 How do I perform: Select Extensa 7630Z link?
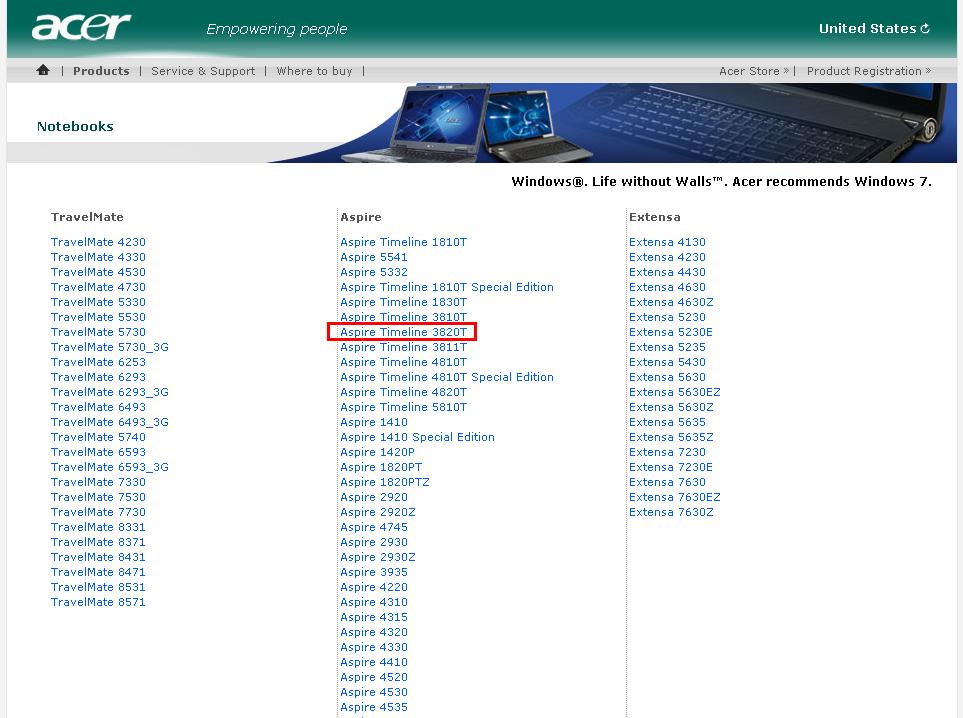coord(671,512)
